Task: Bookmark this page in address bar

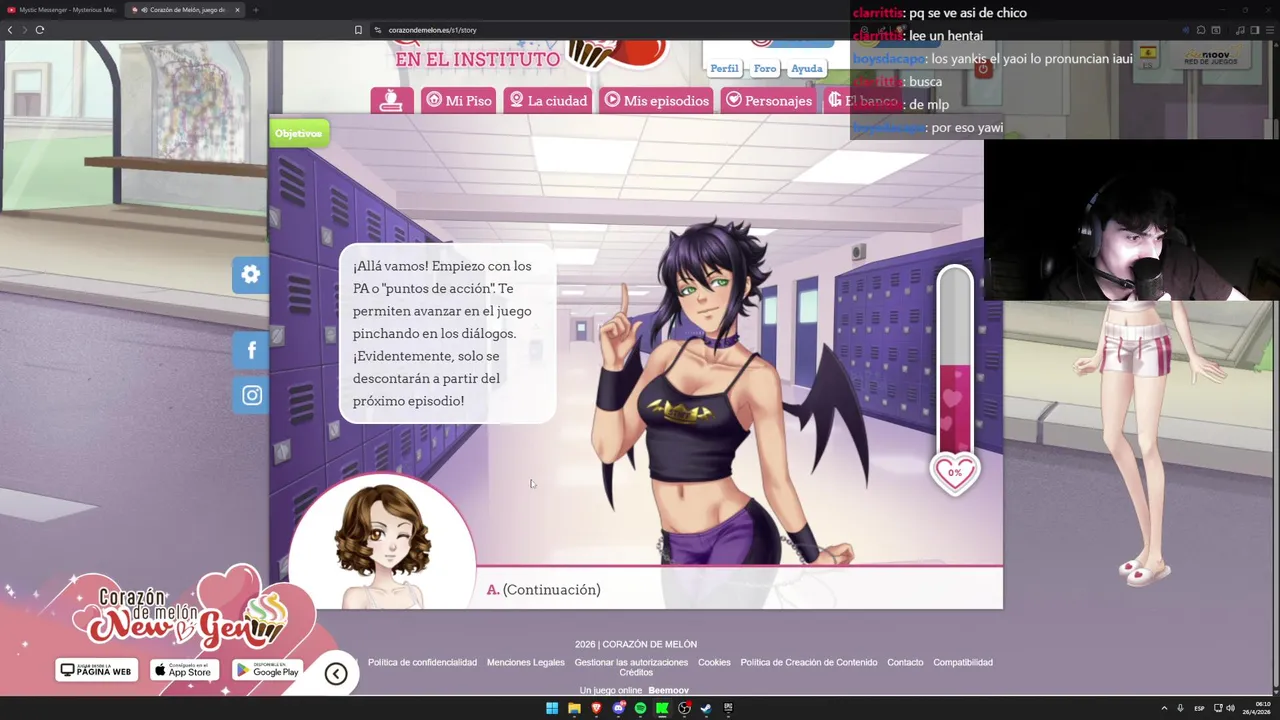Action: coord(358,30)
